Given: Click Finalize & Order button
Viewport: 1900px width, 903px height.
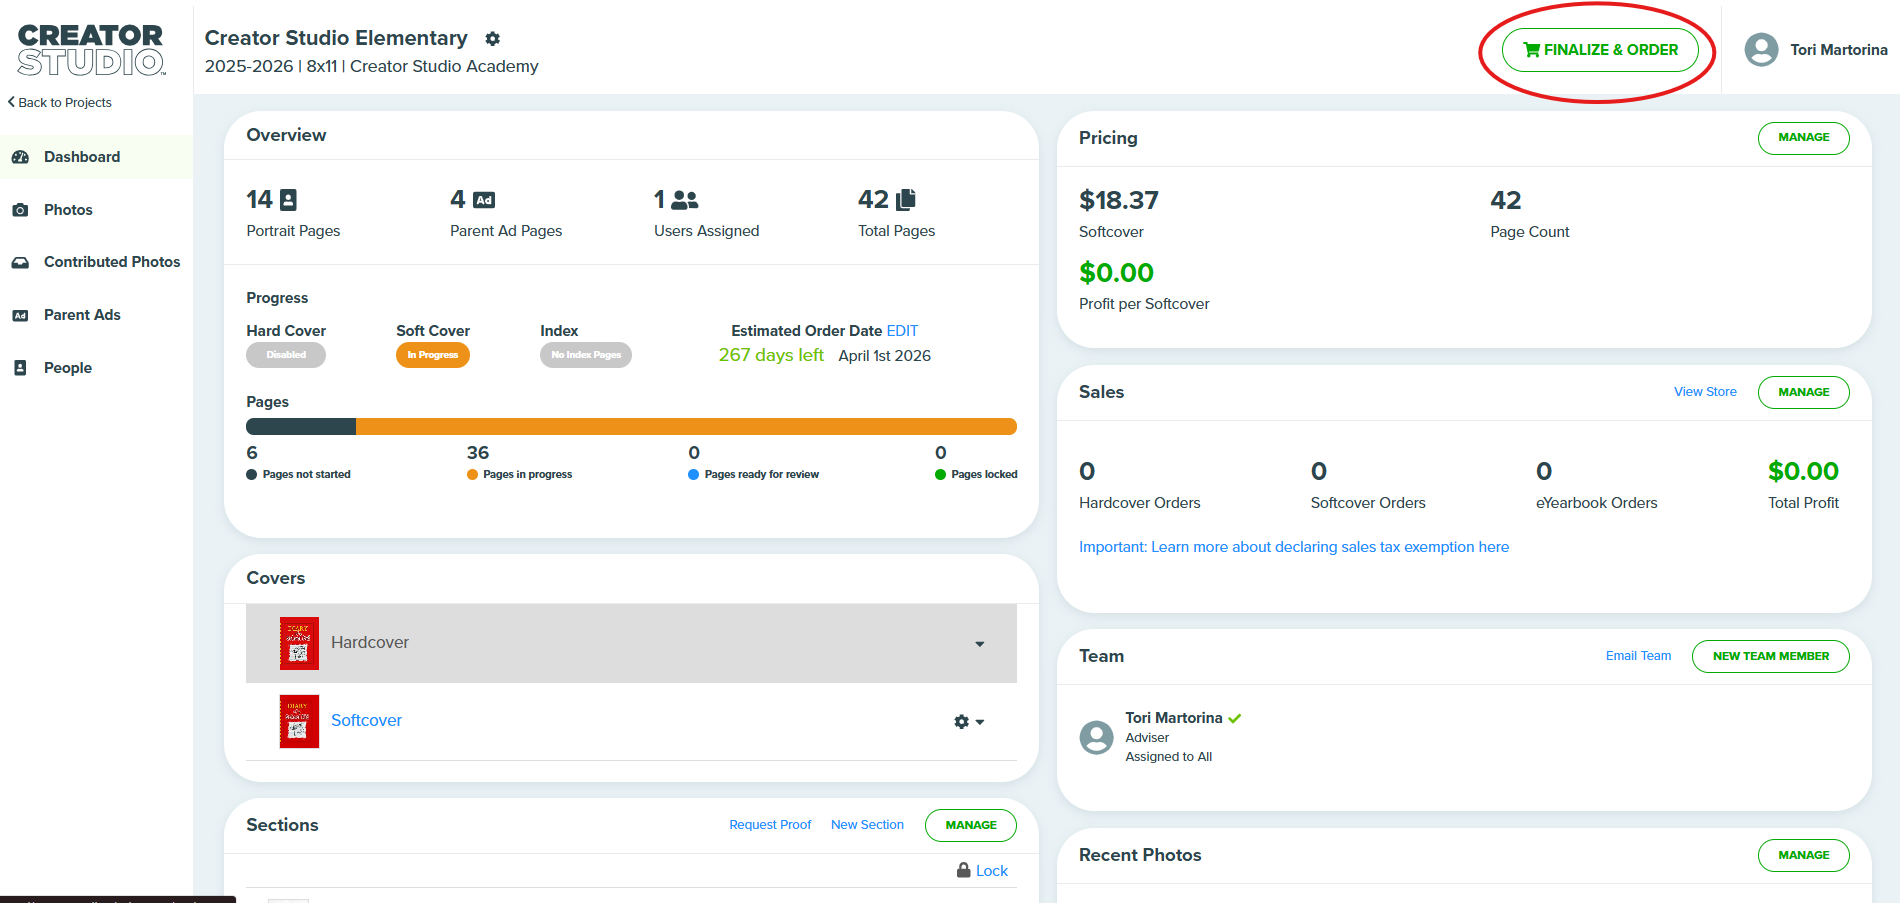Looking at the screenshot, I should (x=1600, y=50).
